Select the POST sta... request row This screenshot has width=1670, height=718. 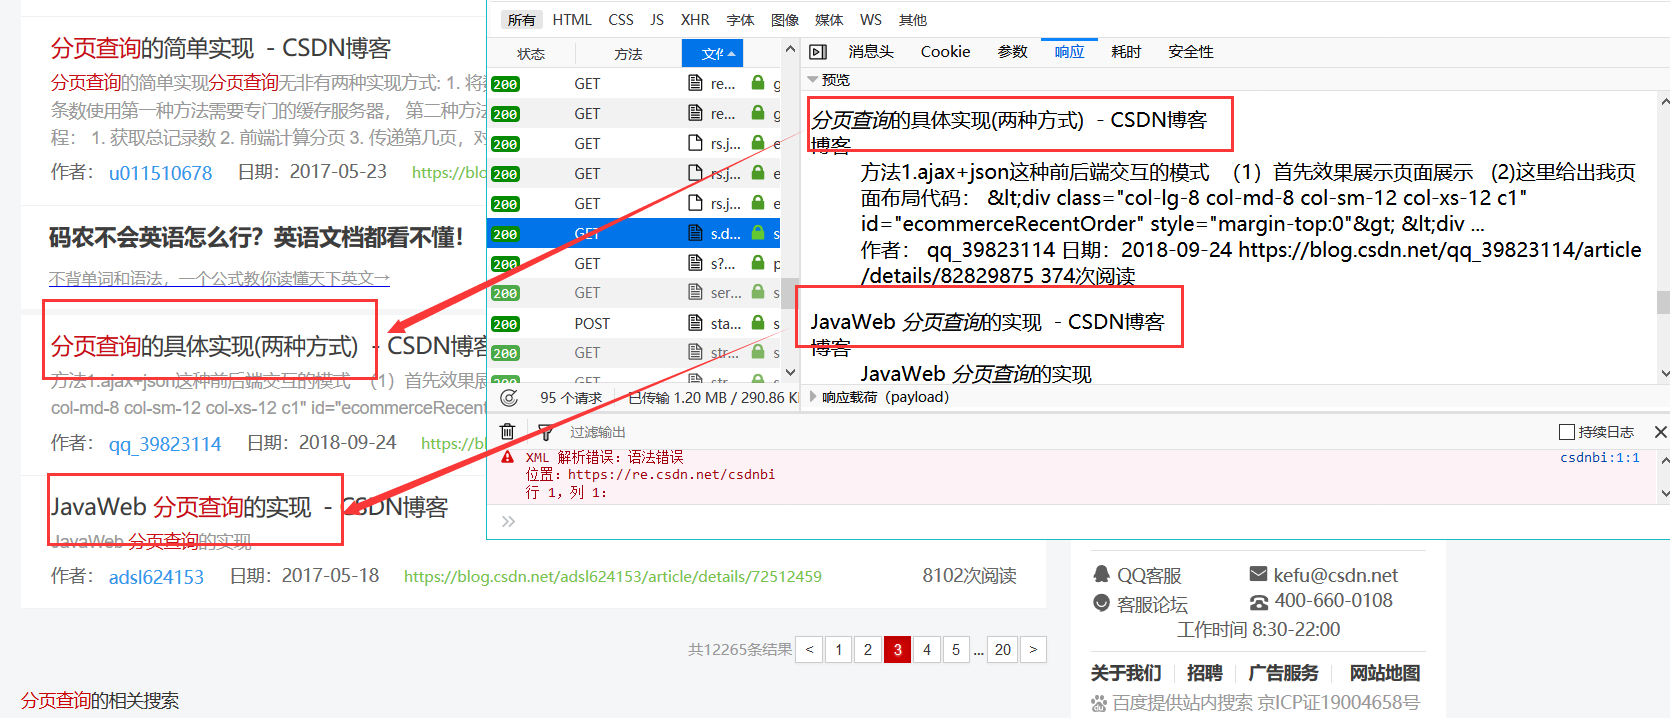(x=634, y=323)
